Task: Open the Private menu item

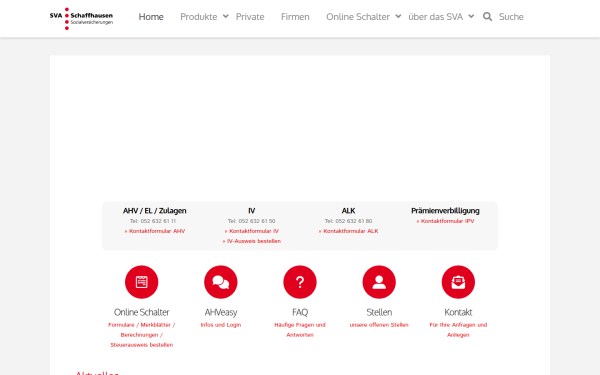Action: tap(250, 17)
